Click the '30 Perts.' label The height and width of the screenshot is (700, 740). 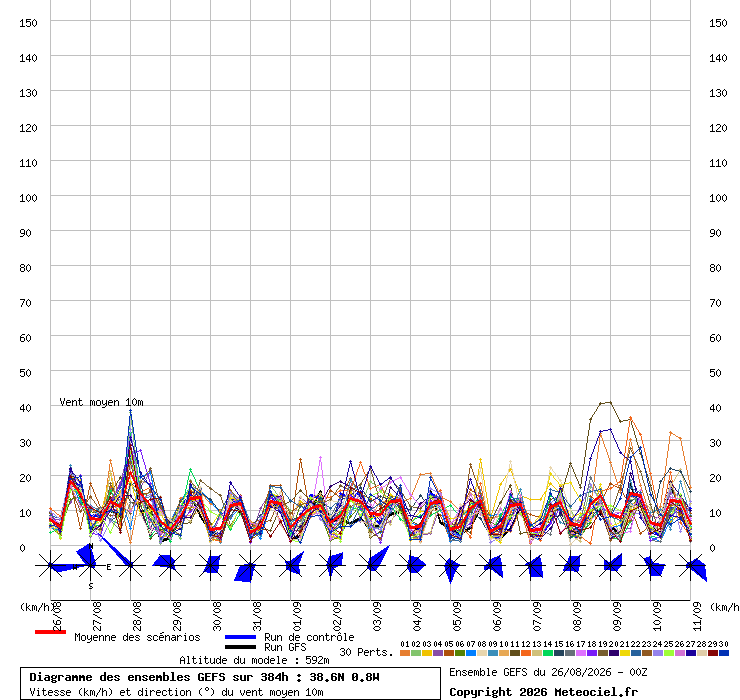pyautogui.click(x=366, y=652)
